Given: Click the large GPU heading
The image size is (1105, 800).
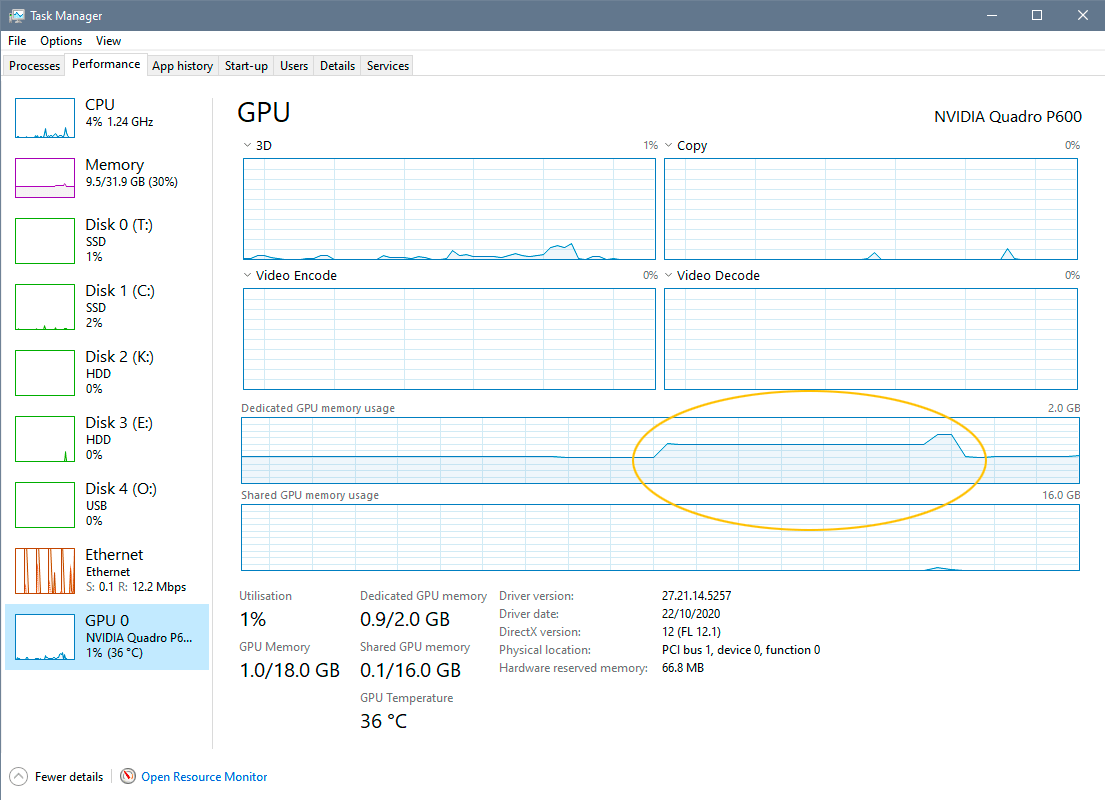Looking at the screenshot, I should tap(264, 113).
